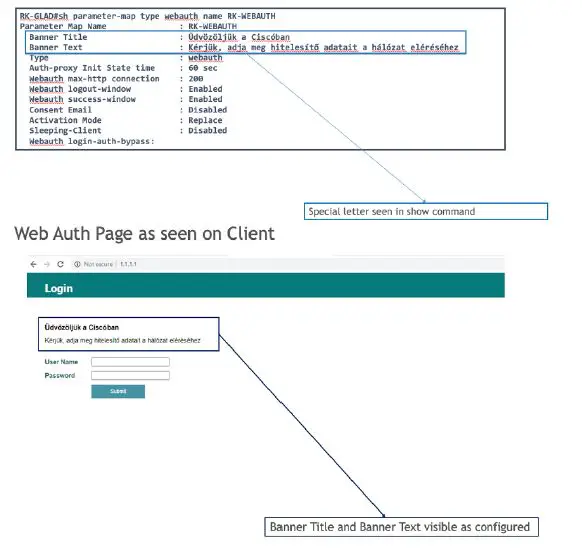Screen dimensions: 582x548
Task: Click the 'Replace' value in CLI output
Action: coord(205,120)
